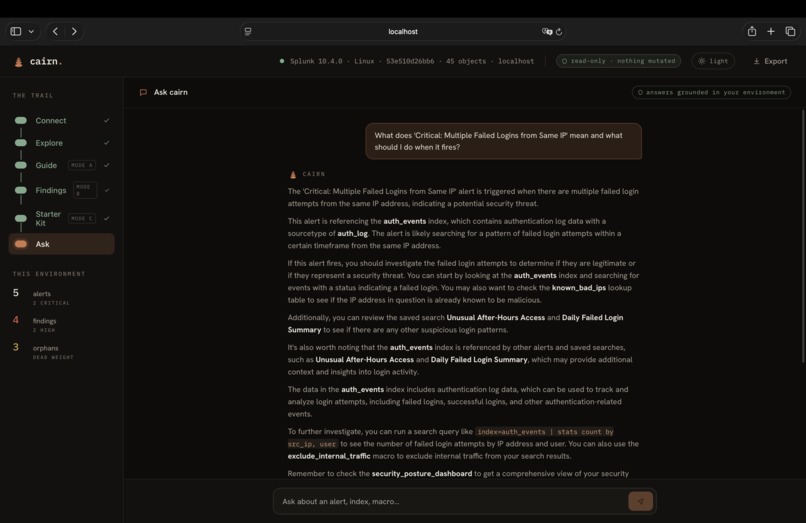Click the Splunk 10.4.0 version text
This screenshot has height=523, width=806.
[x=316, y=61]
